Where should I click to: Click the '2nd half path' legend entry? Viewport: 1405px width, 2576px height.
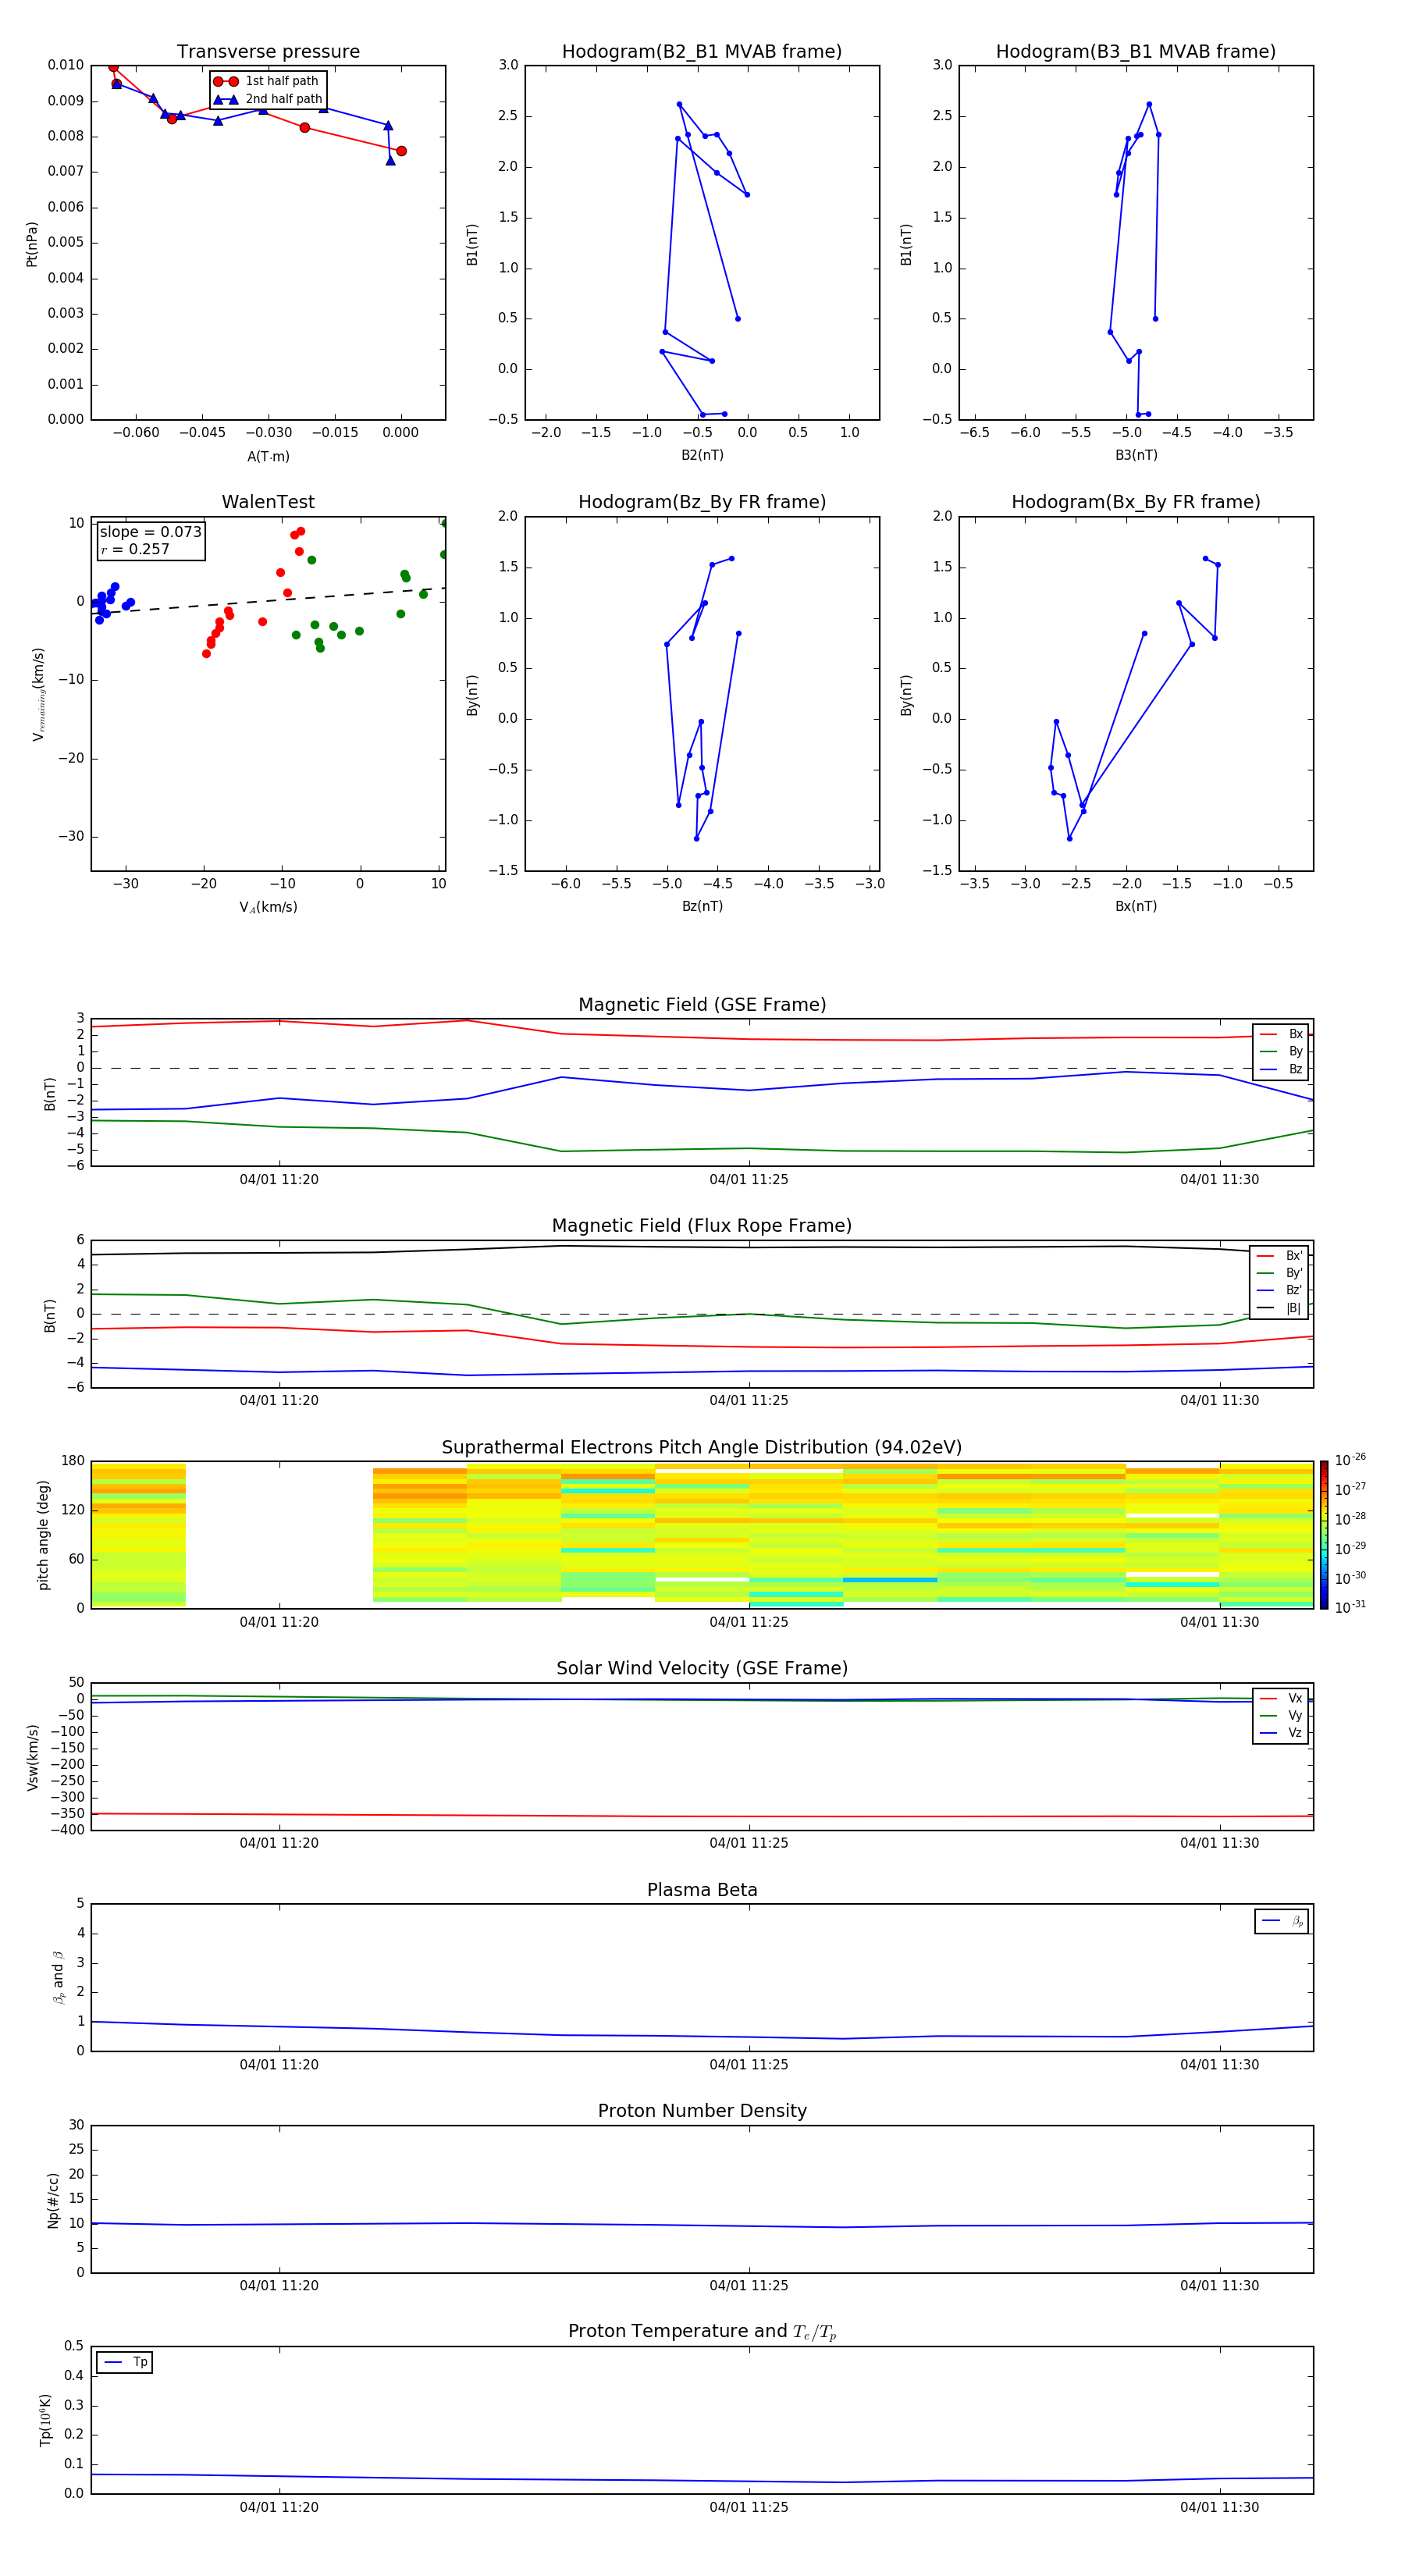pos(268,99)
